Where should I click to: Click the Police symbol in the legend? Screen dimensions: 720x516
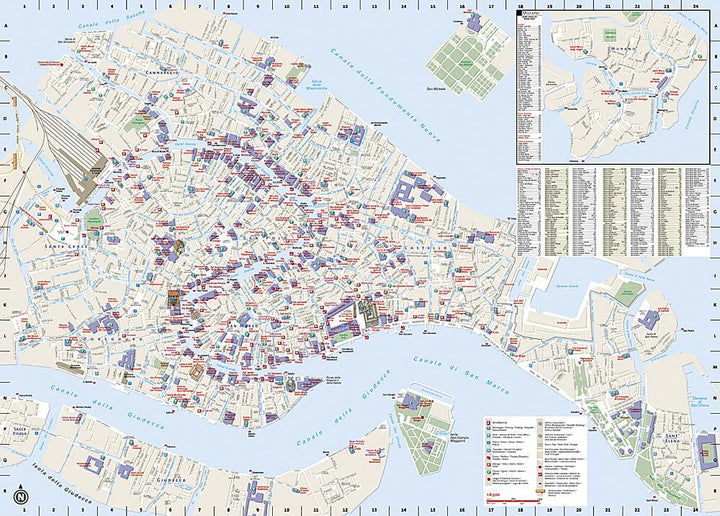[489, 443]
